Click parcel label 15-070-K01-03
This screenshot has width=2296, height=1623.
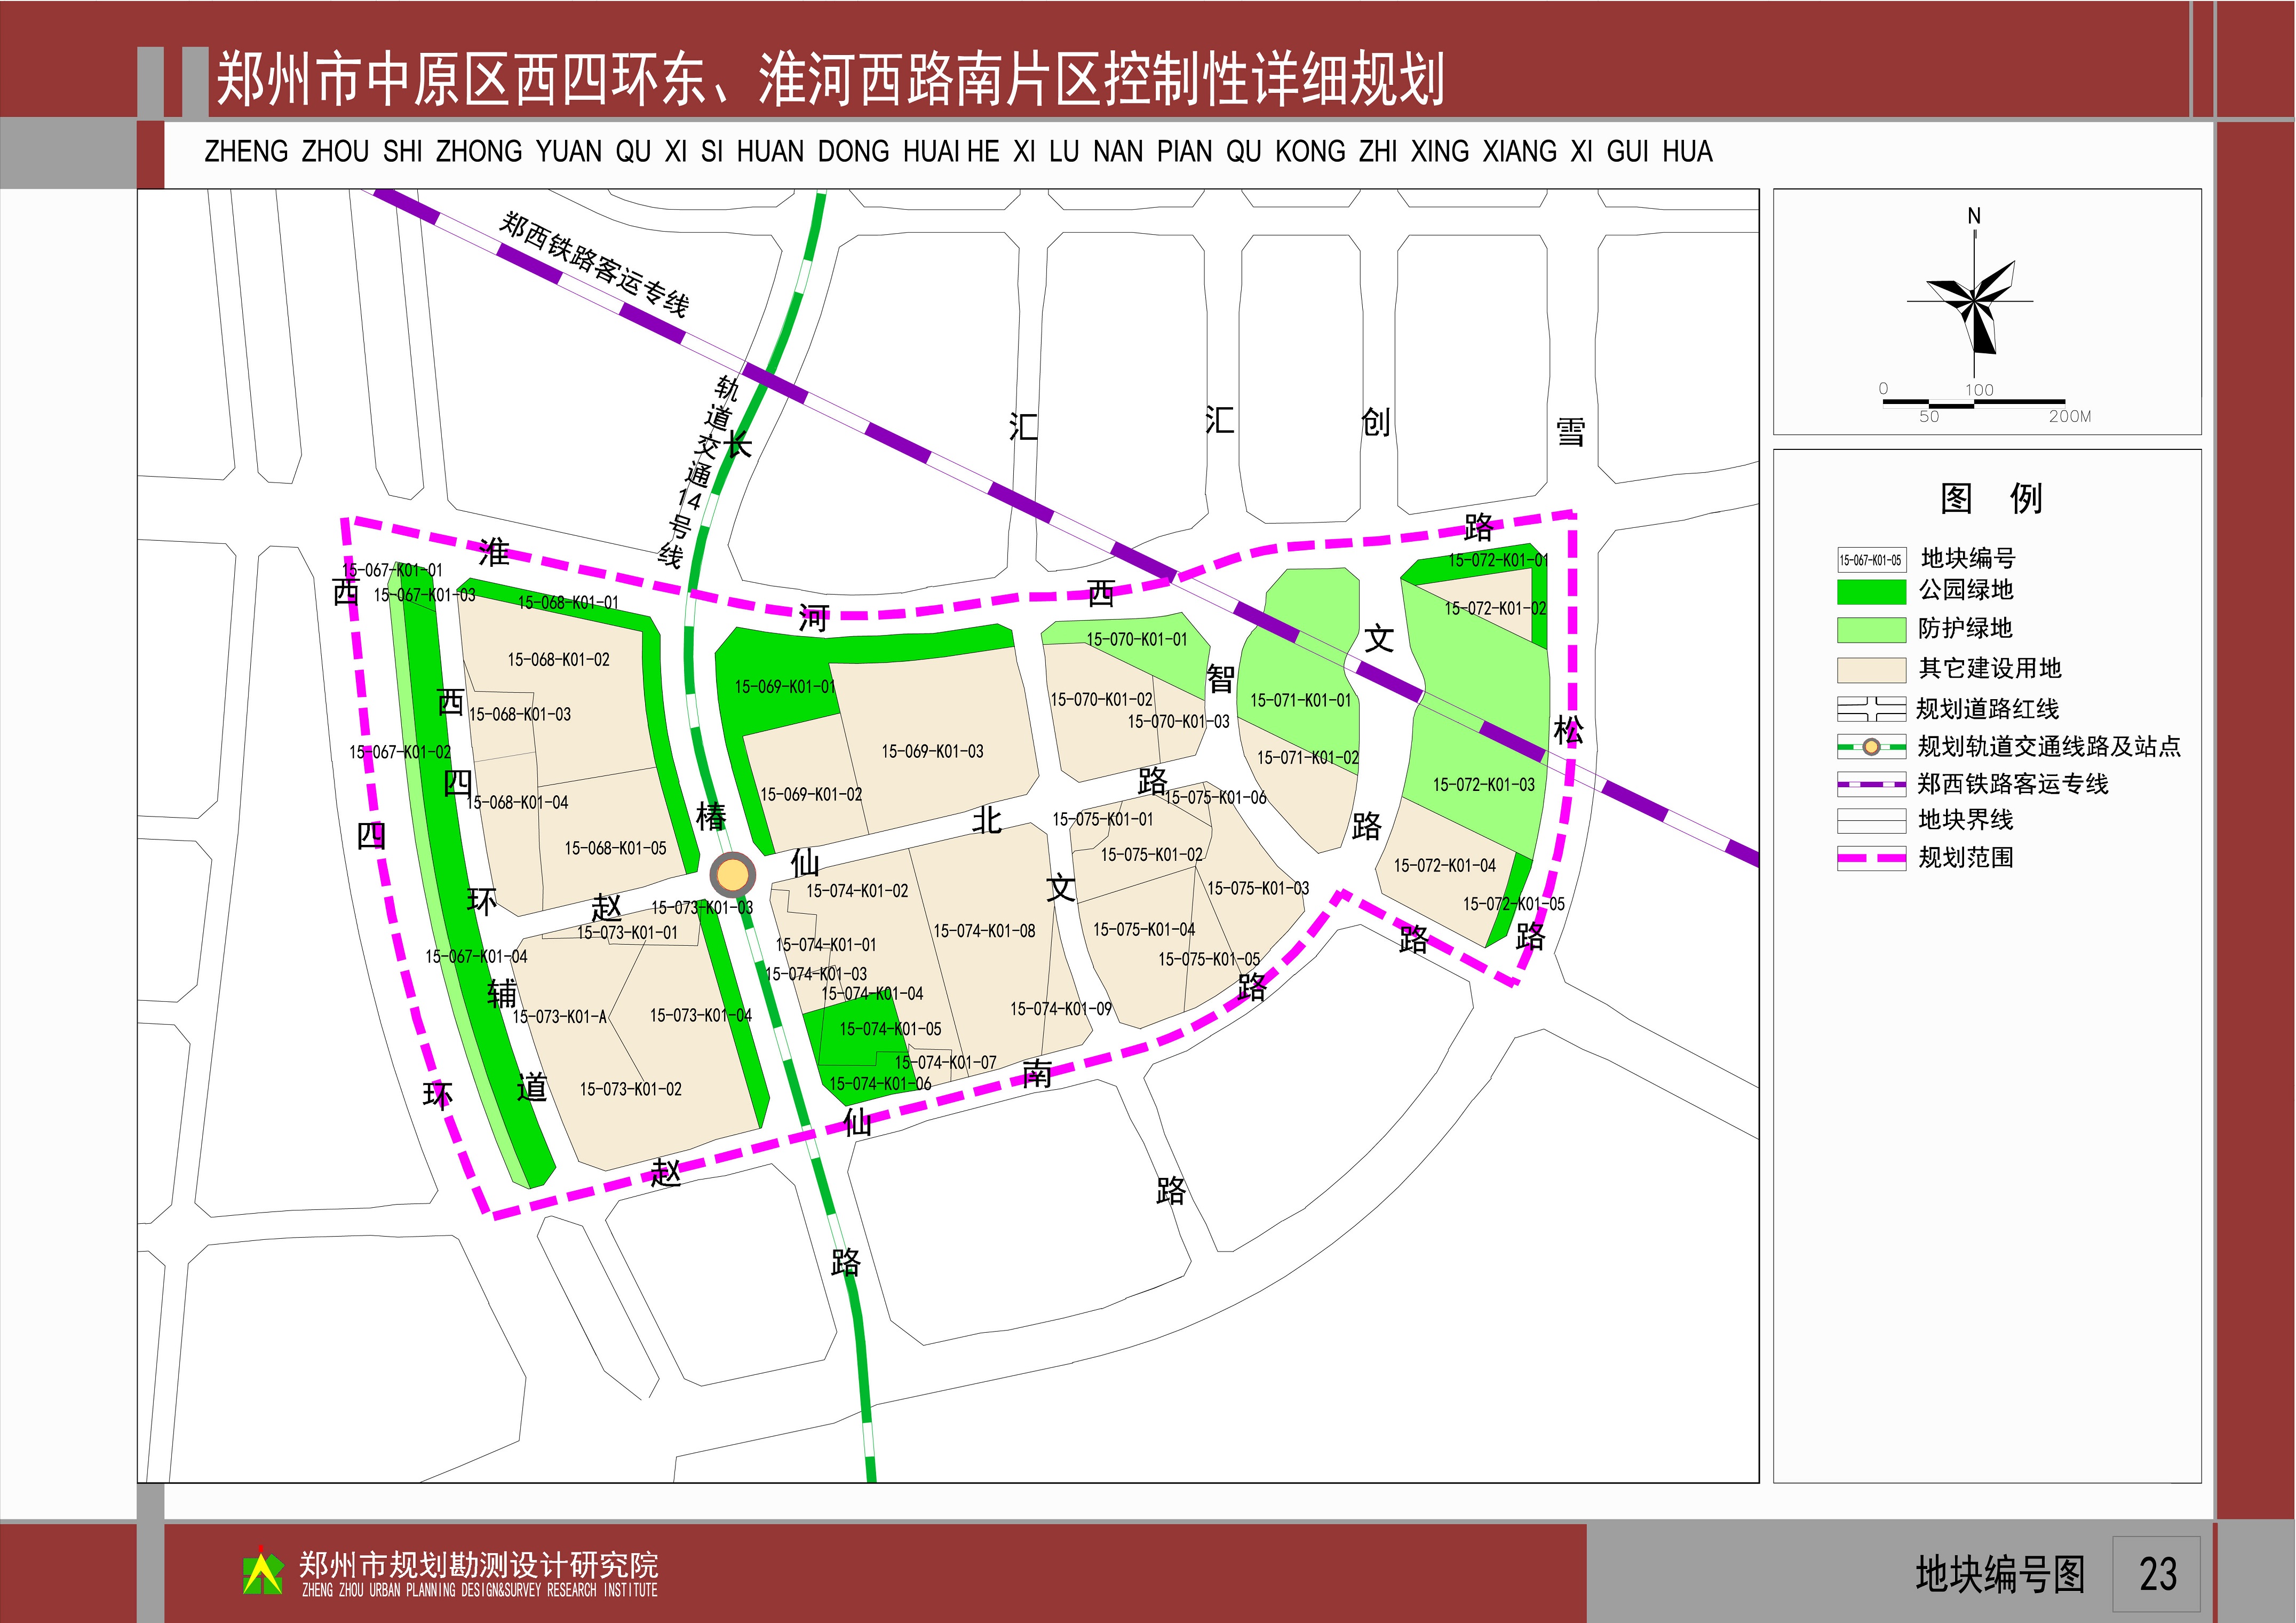click(1179, 722)
